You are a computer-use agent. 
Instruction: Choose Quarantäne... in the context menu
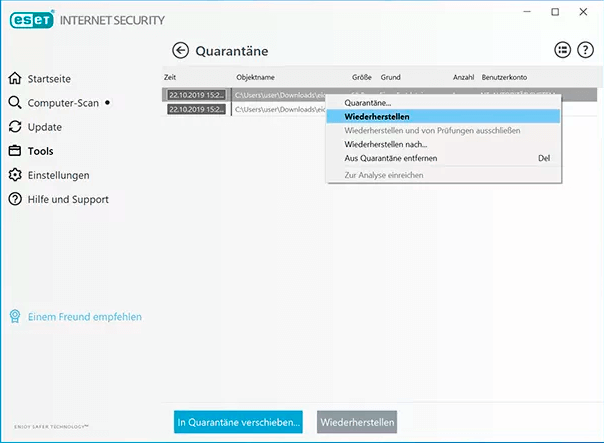coord(443,103)
